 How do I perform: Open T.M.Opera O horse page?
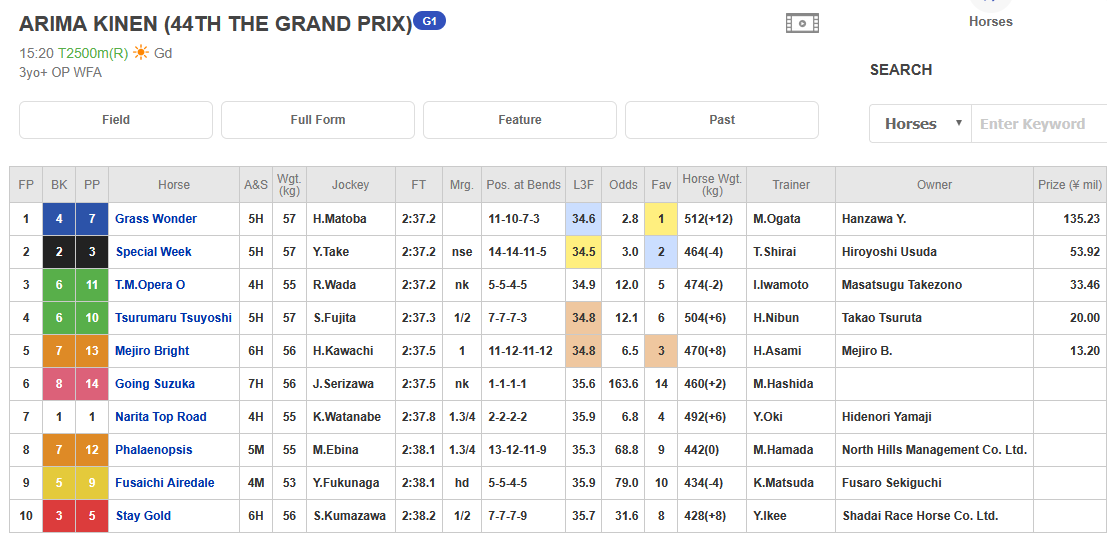pos(150,285)
